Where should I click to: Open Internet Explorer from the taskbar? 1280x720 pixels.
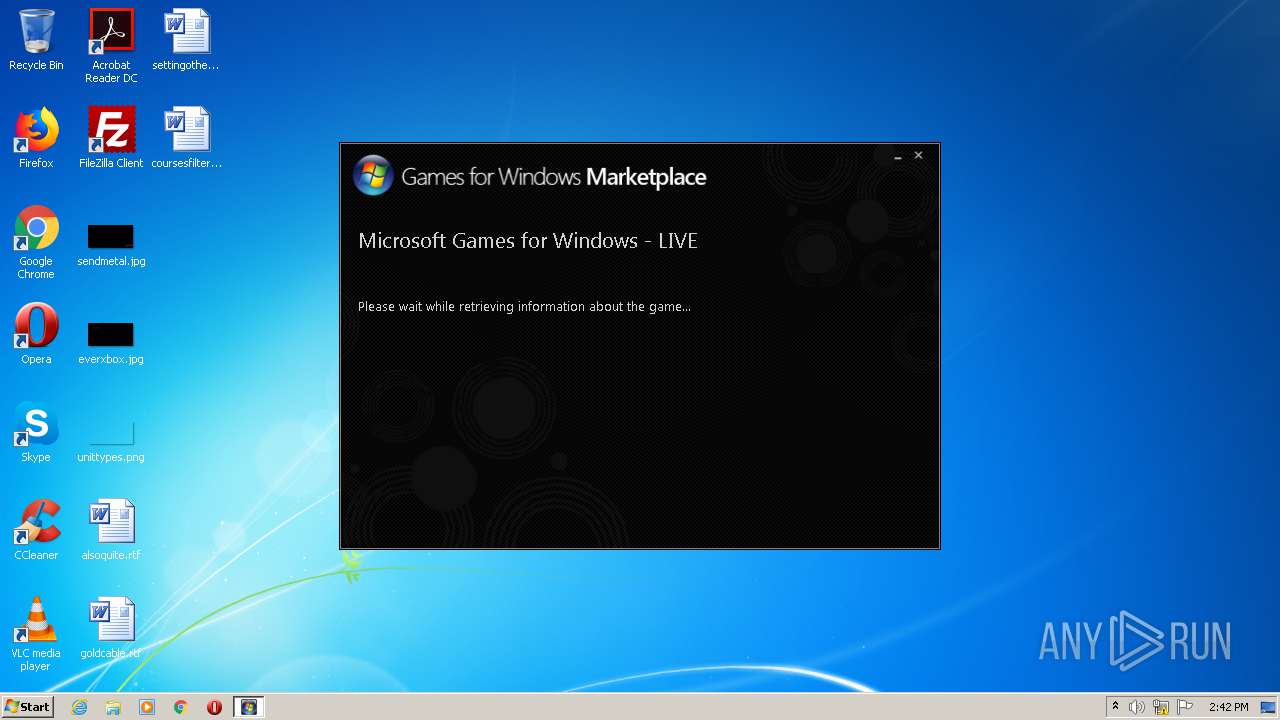(79, 707)
